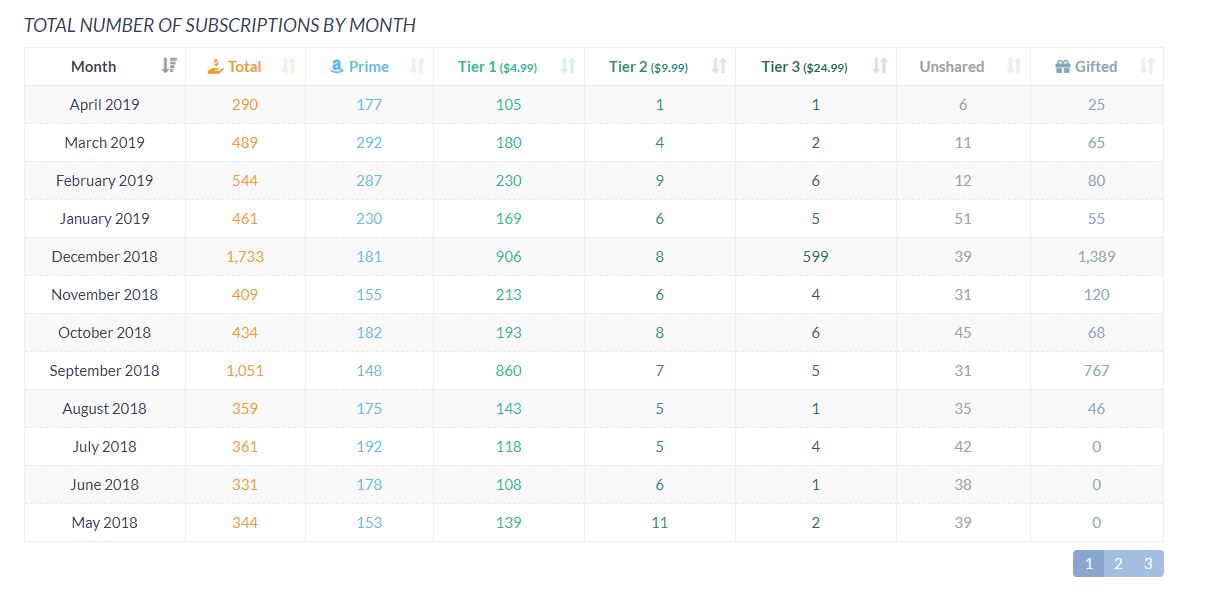Image resolution: width=1213 pixels, height=594 pixels.
Task: Click Tier 1 value 193 in October 2018 row
Action: click(x=509, y=332)
